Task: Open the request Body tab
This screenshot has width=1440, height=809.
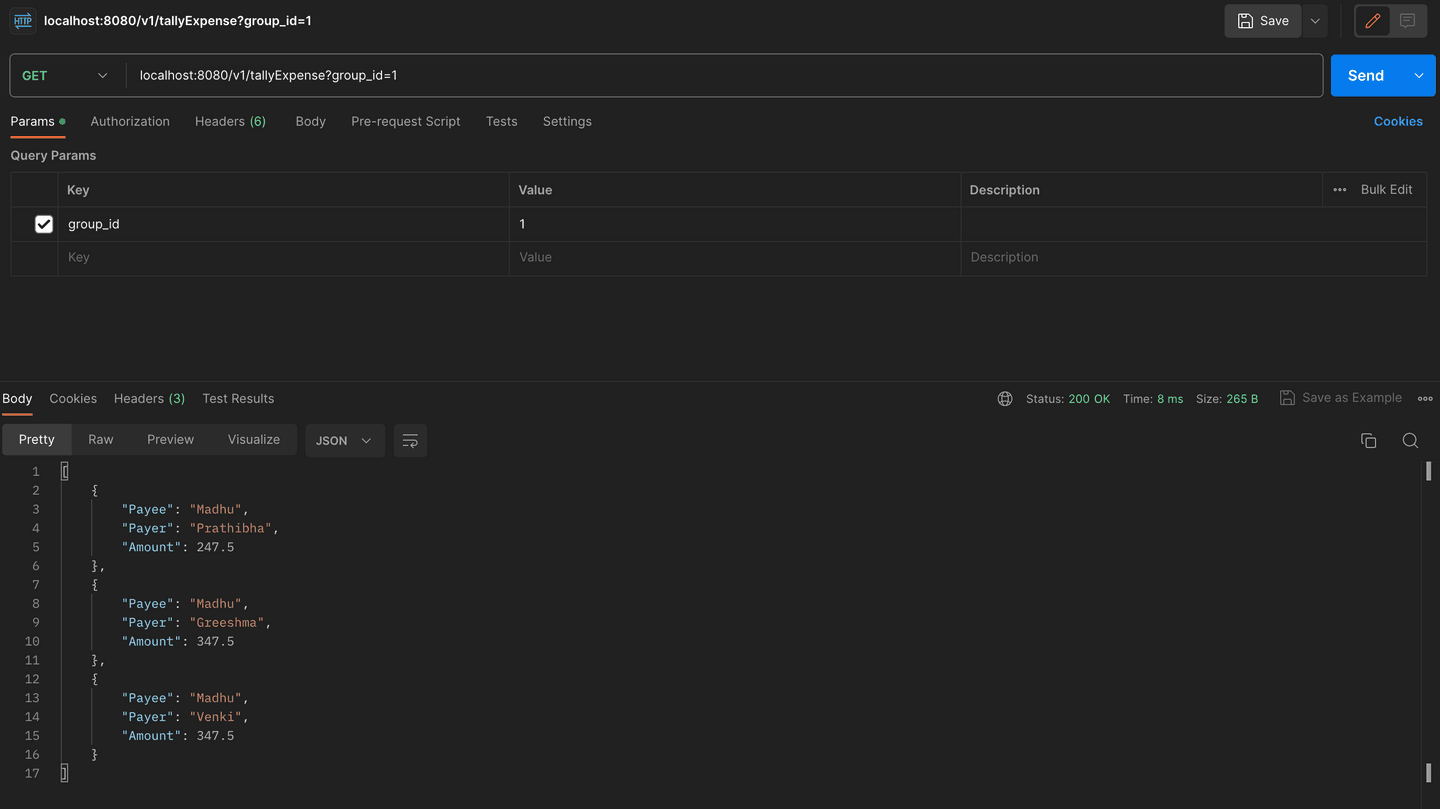Action: tap(311, 121)
